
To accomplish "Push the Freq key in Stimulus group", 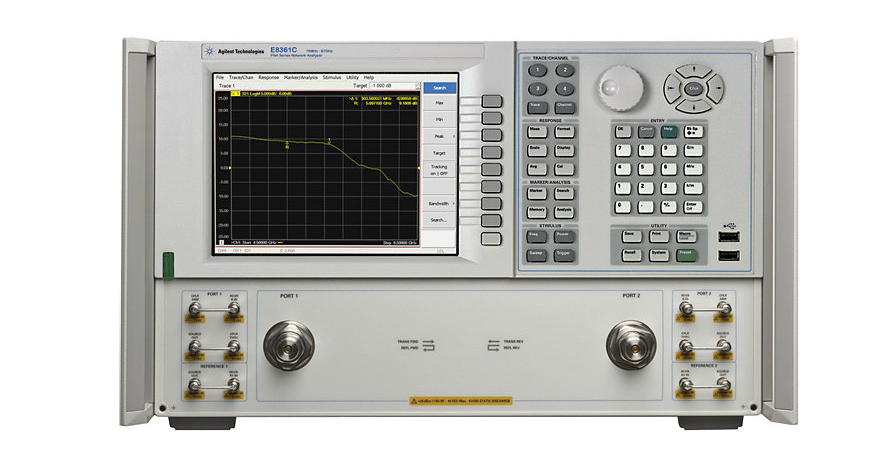I will pyautogui.click(x=537, y=237).
